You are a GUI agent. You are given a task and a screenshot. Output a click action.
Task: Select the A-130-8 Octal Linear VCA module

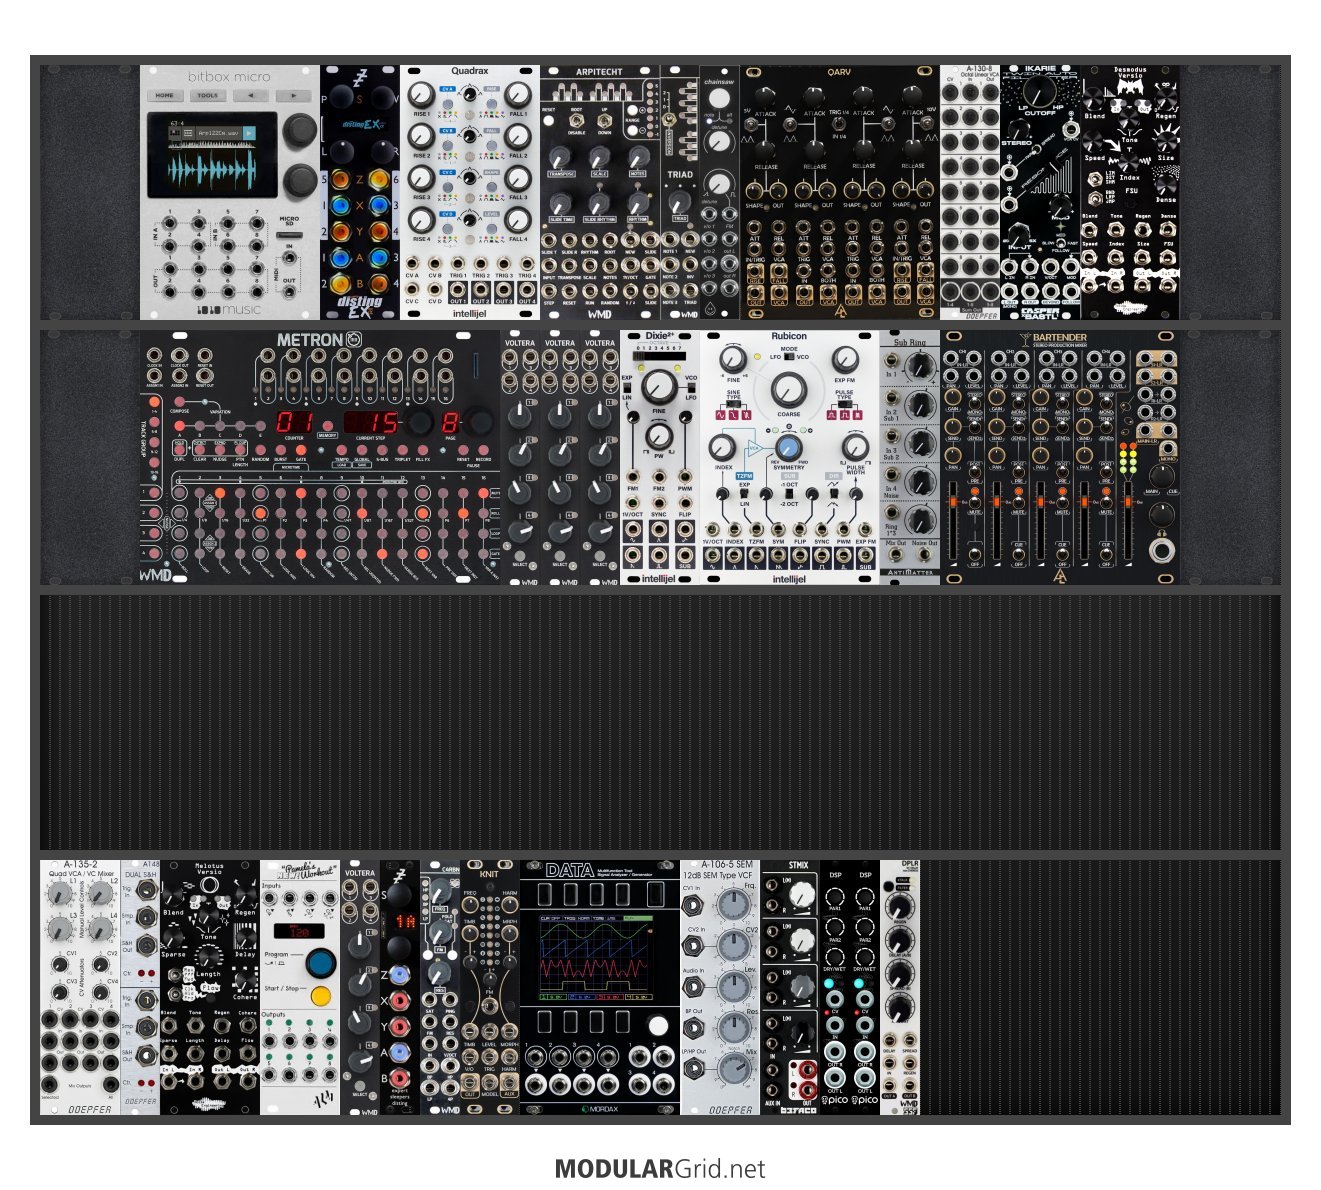coord(970,192)
